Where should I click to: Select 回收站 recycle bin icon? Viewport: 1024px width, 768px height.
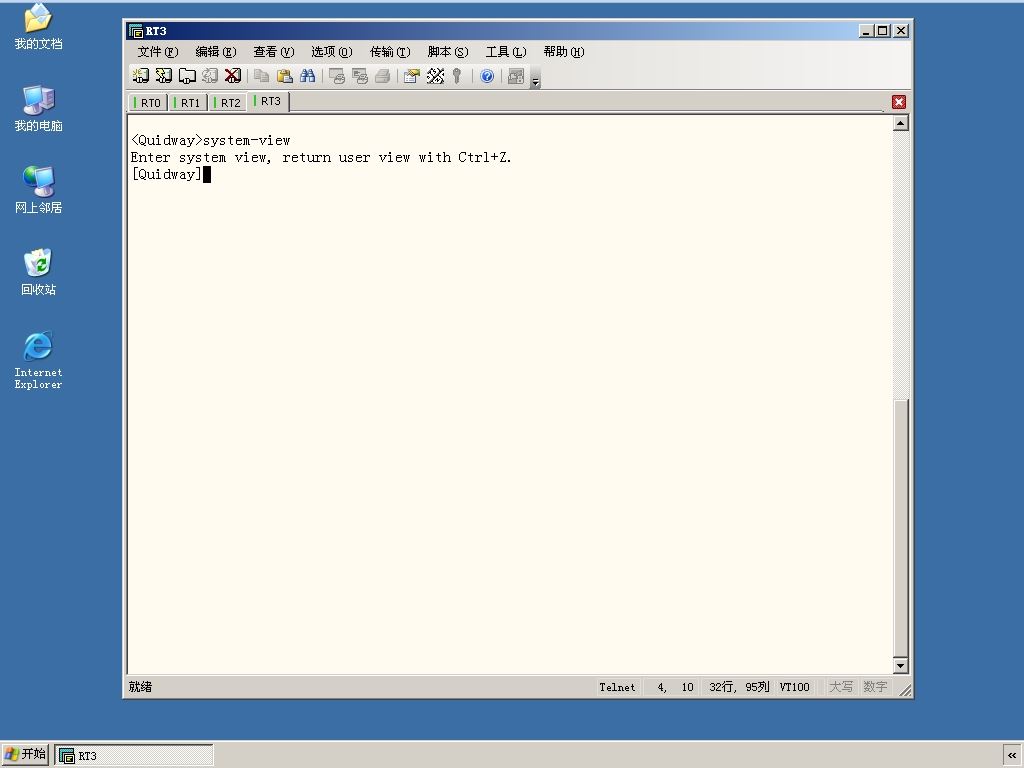click(39, 272)
